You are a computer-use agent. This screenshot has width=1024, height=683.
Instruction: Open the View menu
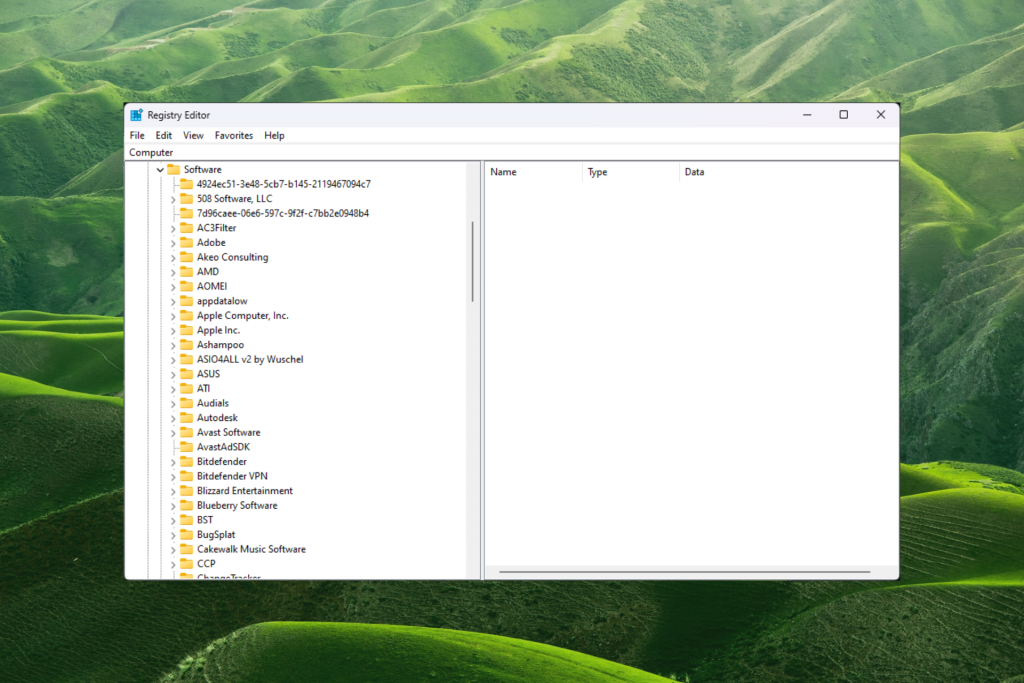coord(193,135)
